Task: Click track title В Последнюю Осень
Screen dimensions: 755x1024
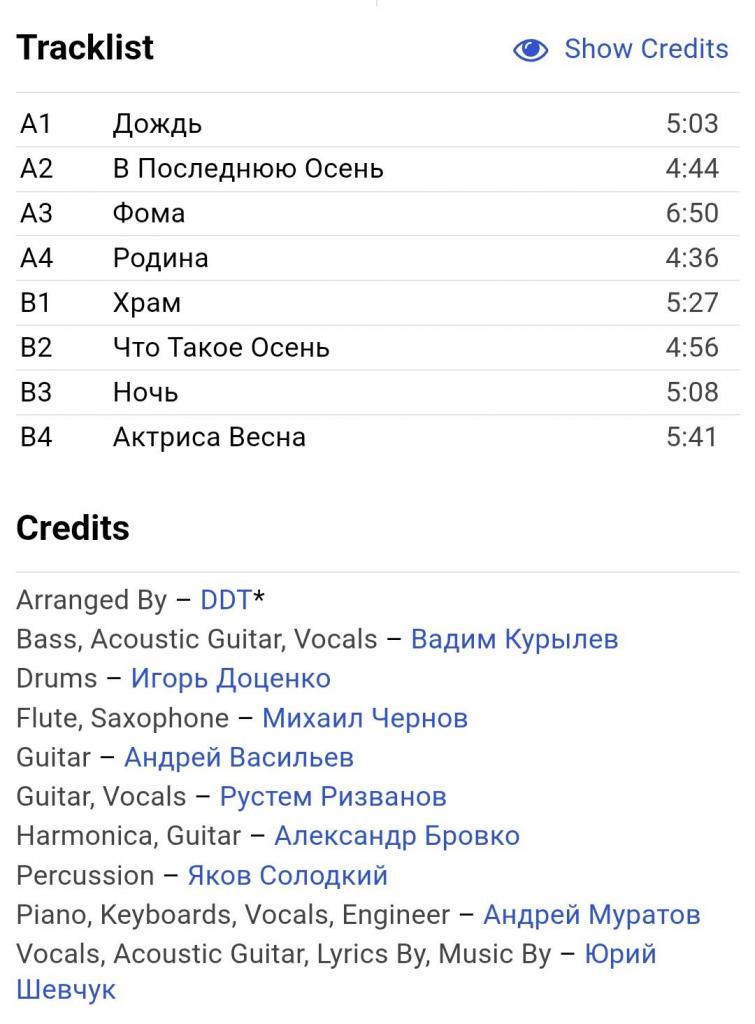Action: (248, 168)
